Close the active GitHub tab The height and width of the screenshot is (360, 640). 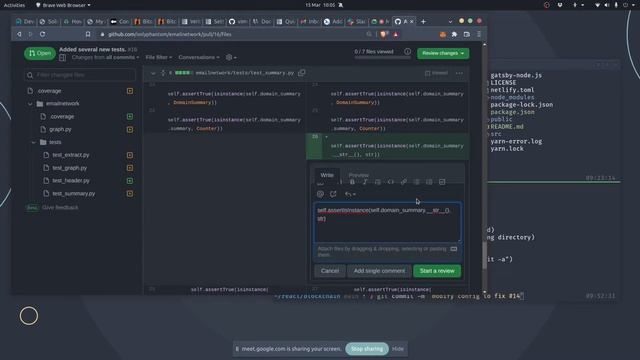[412, 22]
